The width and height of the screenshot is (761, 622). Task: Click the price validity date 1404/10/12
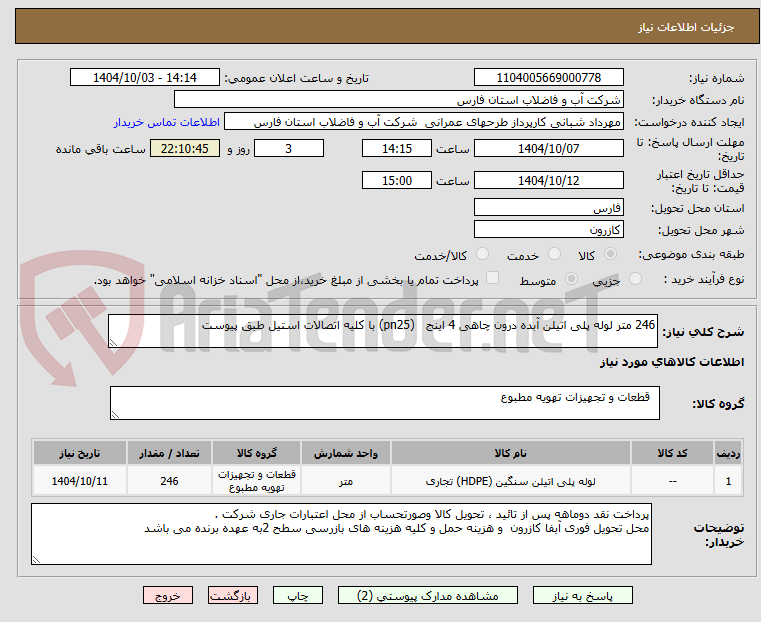pyautogui.click(x=548, y=180)
